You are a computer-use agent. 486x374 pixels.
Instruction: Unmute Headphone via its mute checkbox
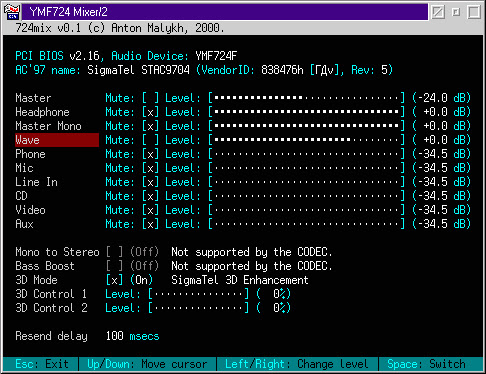point(150,112)
